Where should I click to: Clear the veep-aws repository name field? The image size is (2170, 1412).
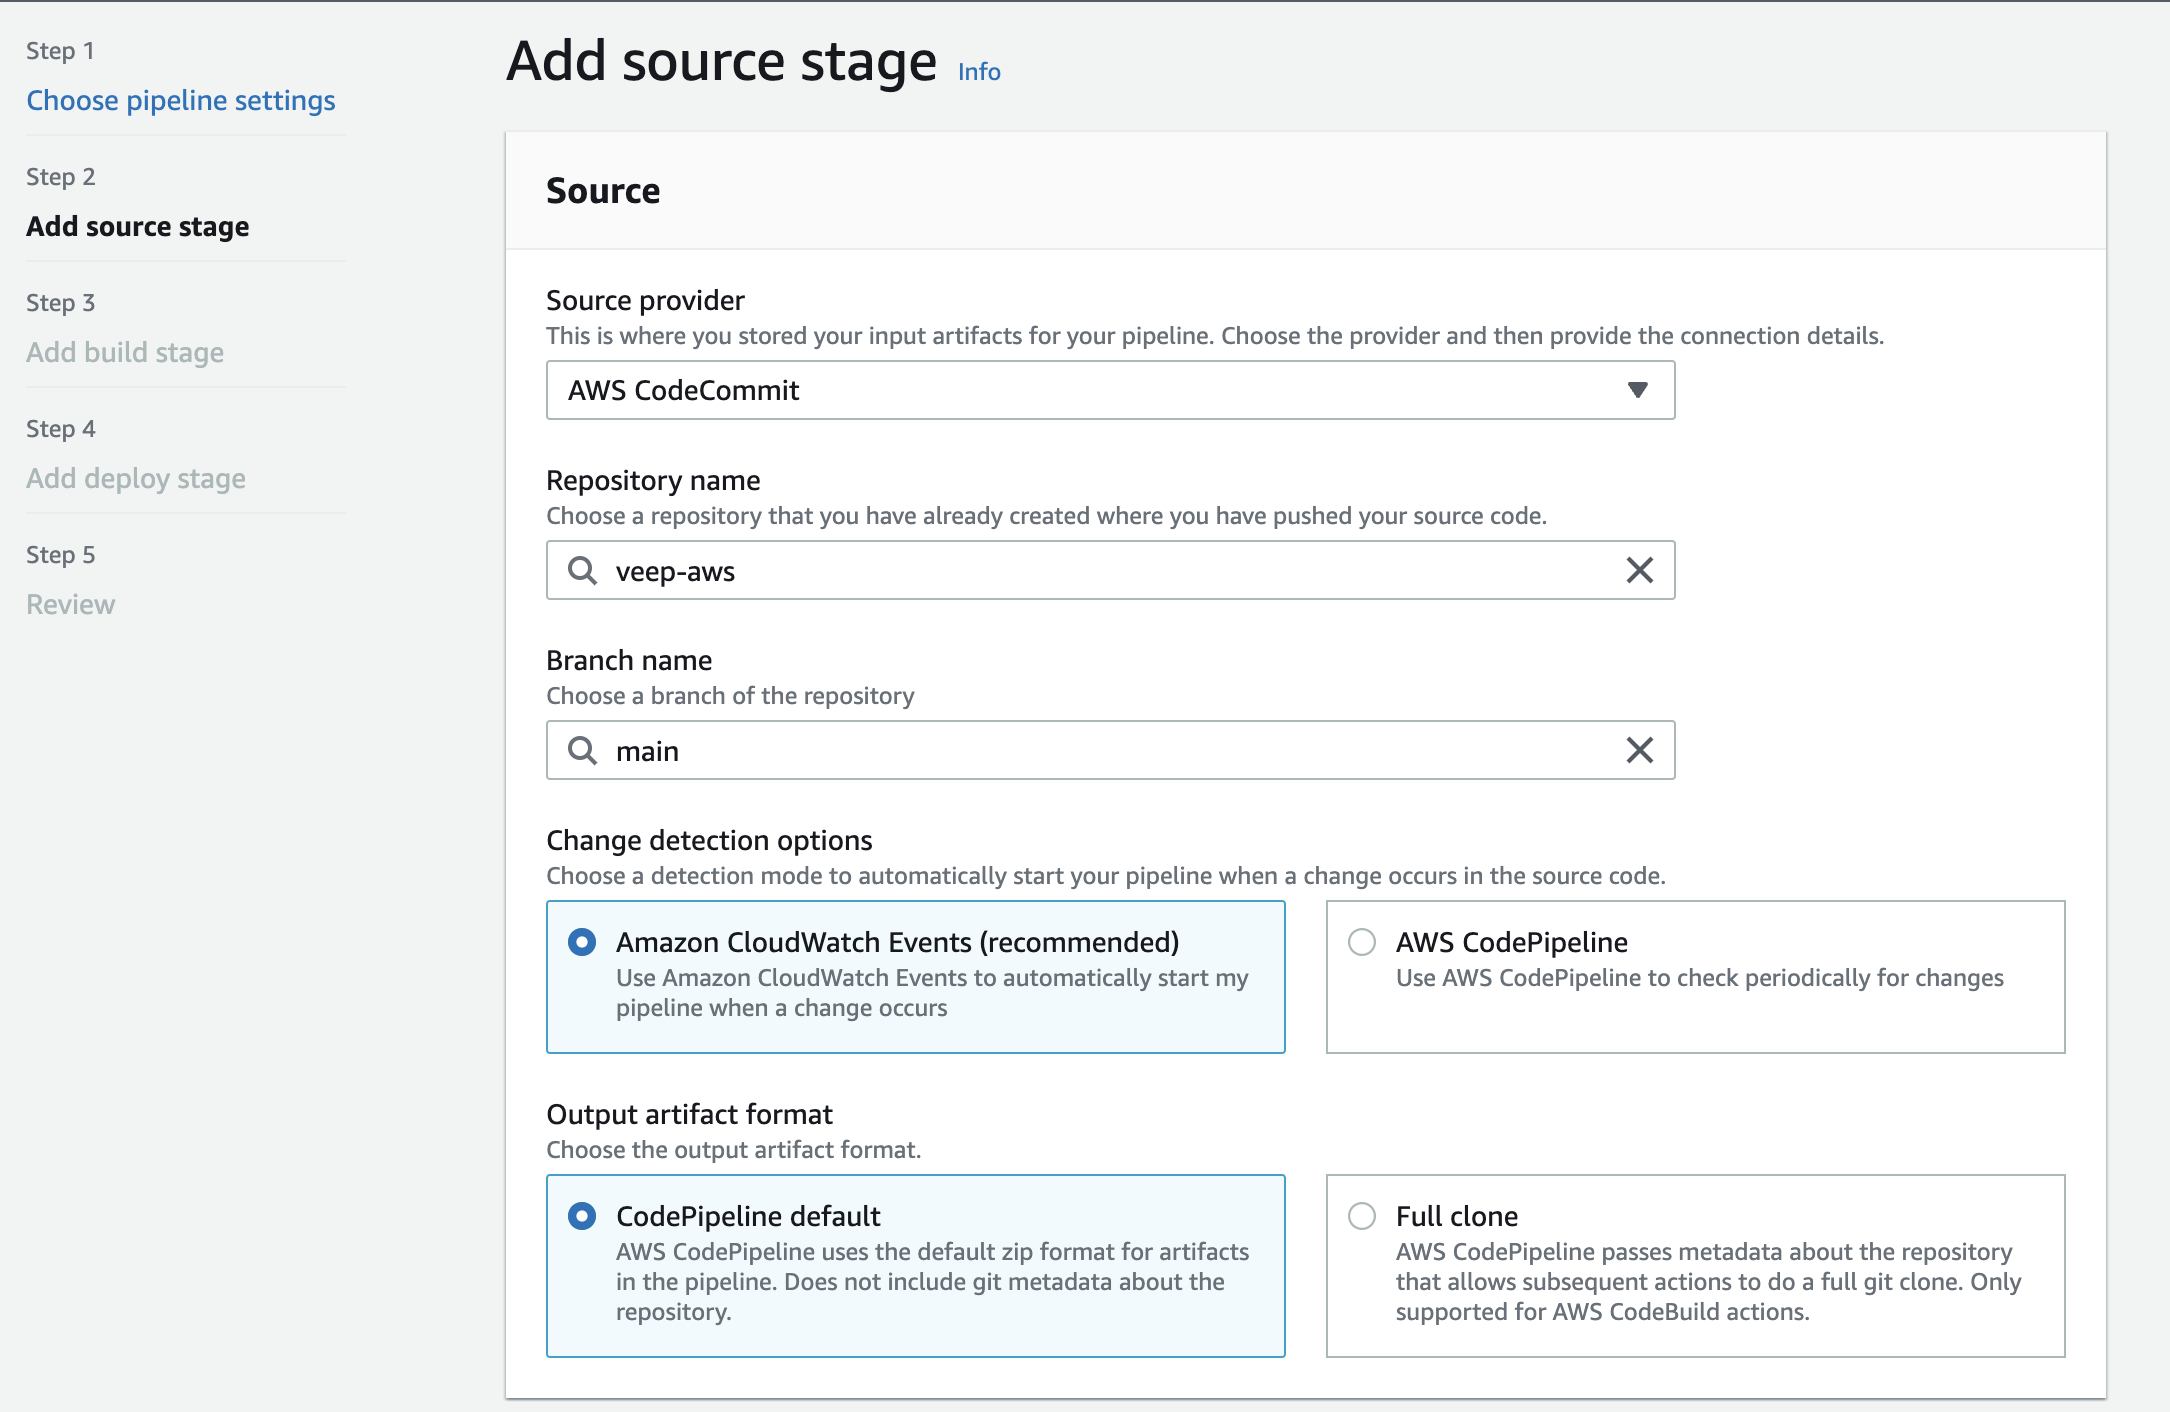tap(1638, 570)
